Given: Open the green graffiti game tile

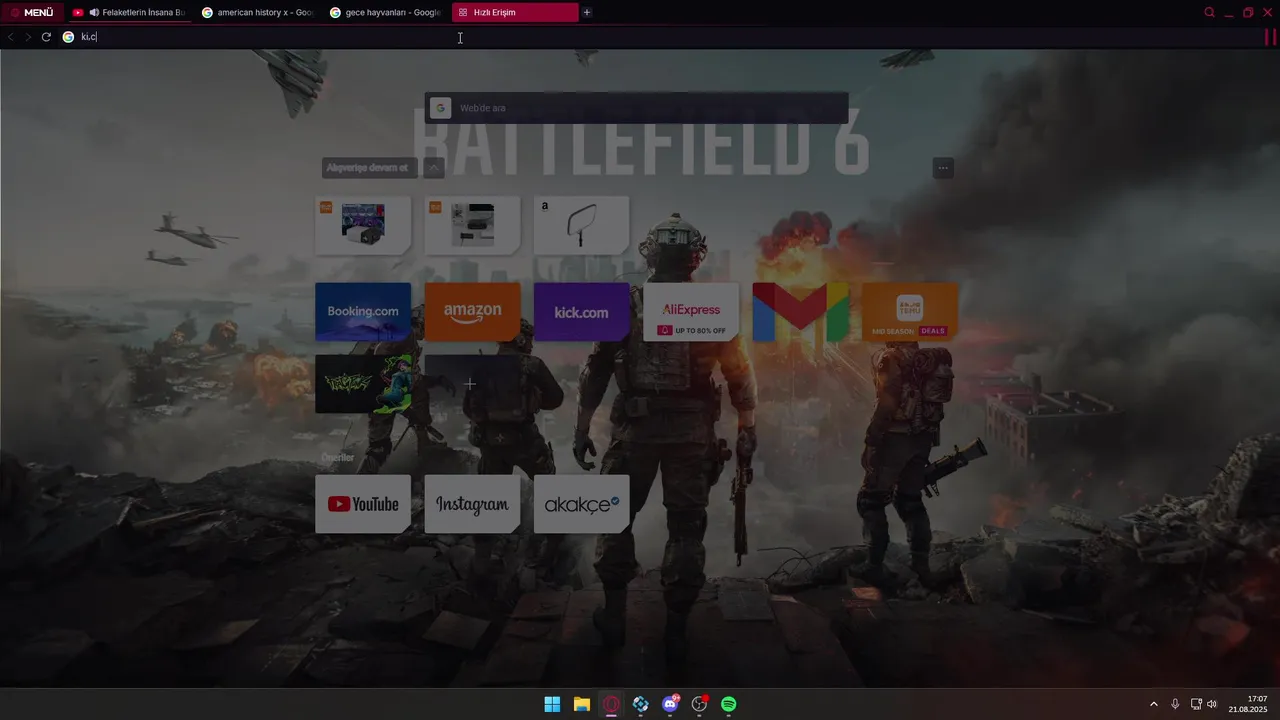Looking at the screenshot, I should 363,384.
